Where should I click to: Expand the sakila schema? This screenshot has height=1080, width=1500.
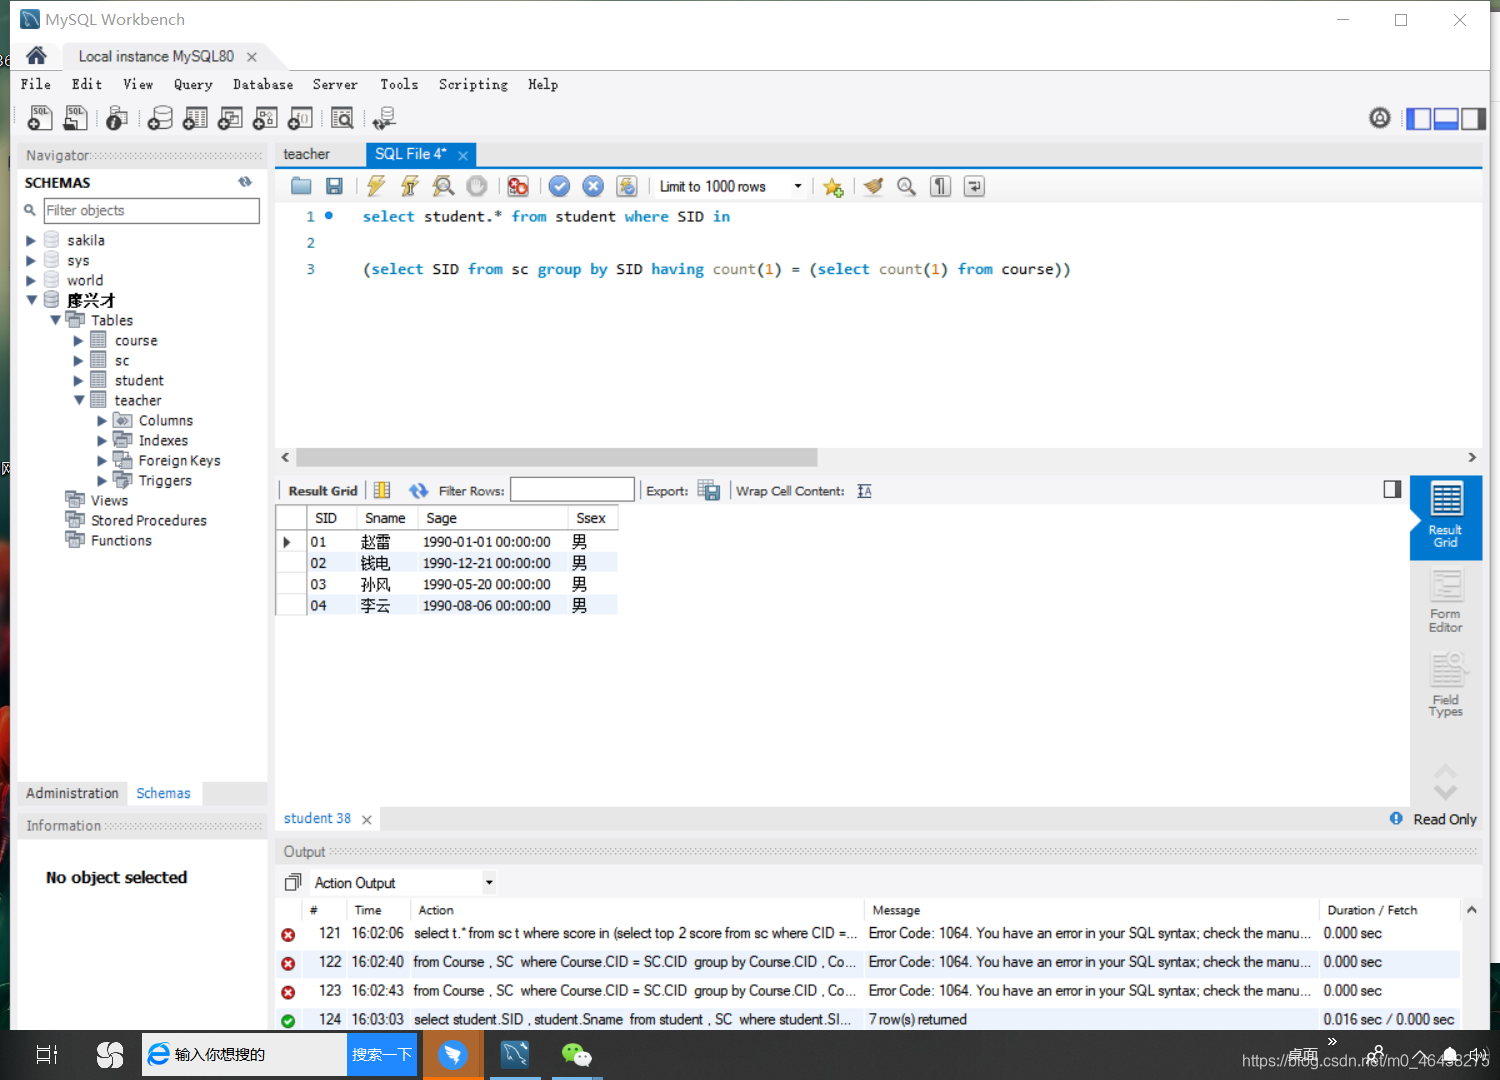[31, 240]
